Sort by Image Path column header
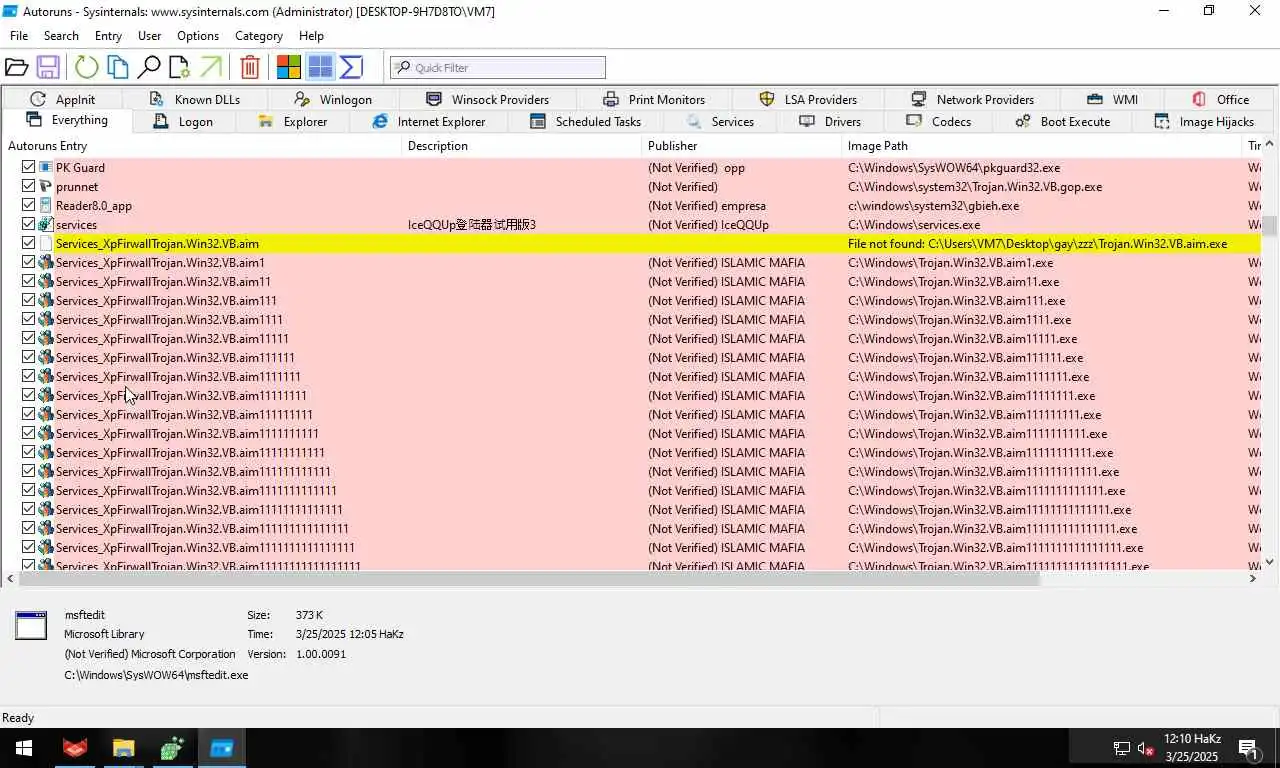 pyautogui.click(x=1042, y=146)
